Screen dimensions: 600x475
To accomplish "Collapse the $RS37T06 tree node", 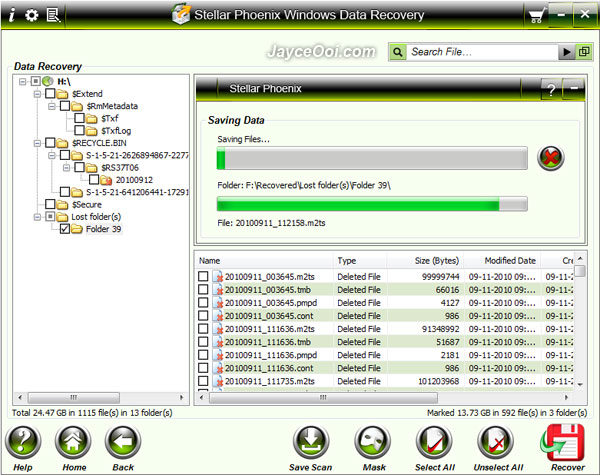I will 66,168.
